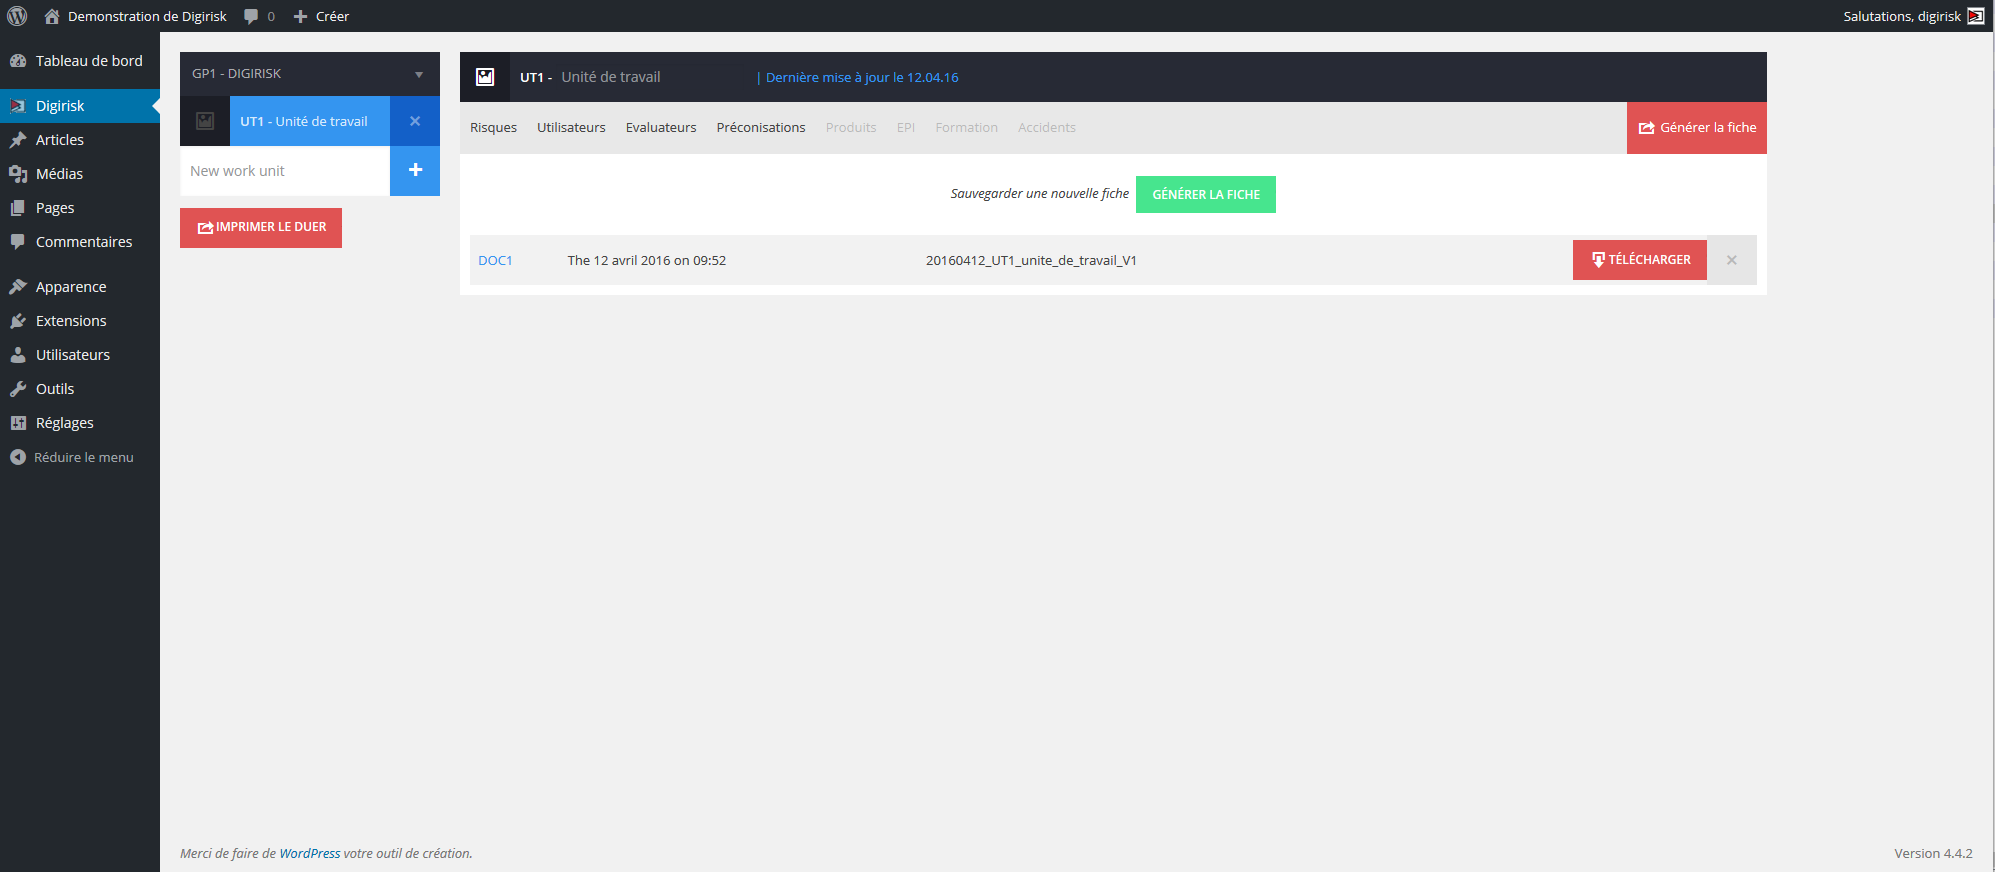Click the Digirisk menu icon
The width and height of the screenshot is (1995, 872).
18,106
